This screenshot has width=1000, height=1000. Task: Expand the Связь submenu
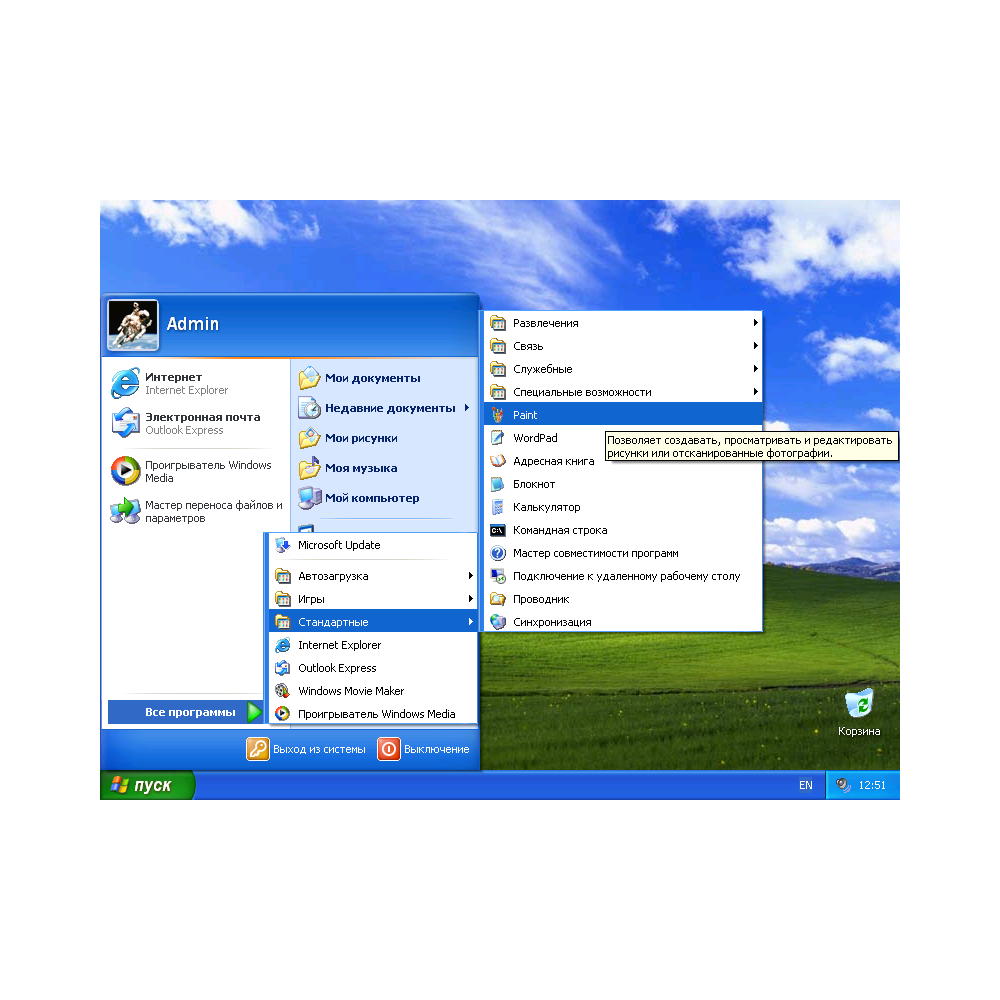point(622,346)
